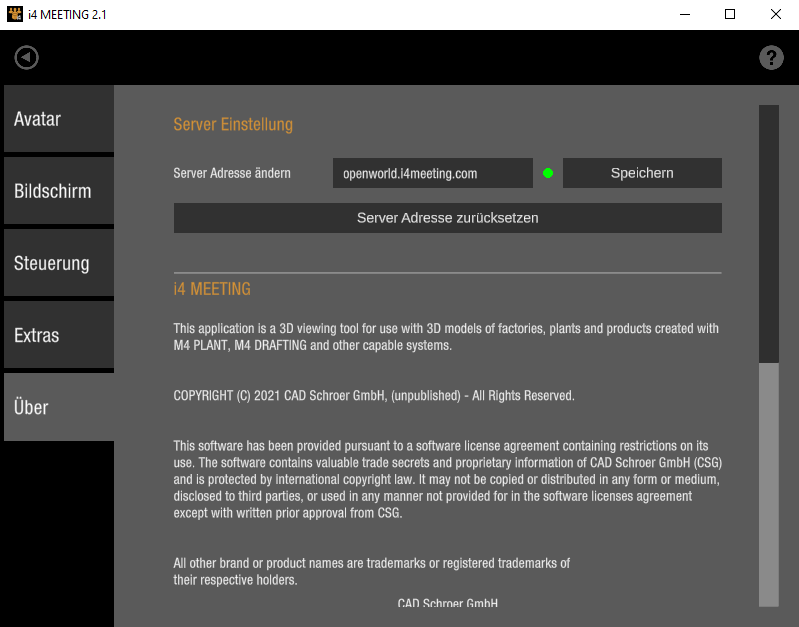Select the Steuerung tab

pyautogui.click(x=58, y=264)
